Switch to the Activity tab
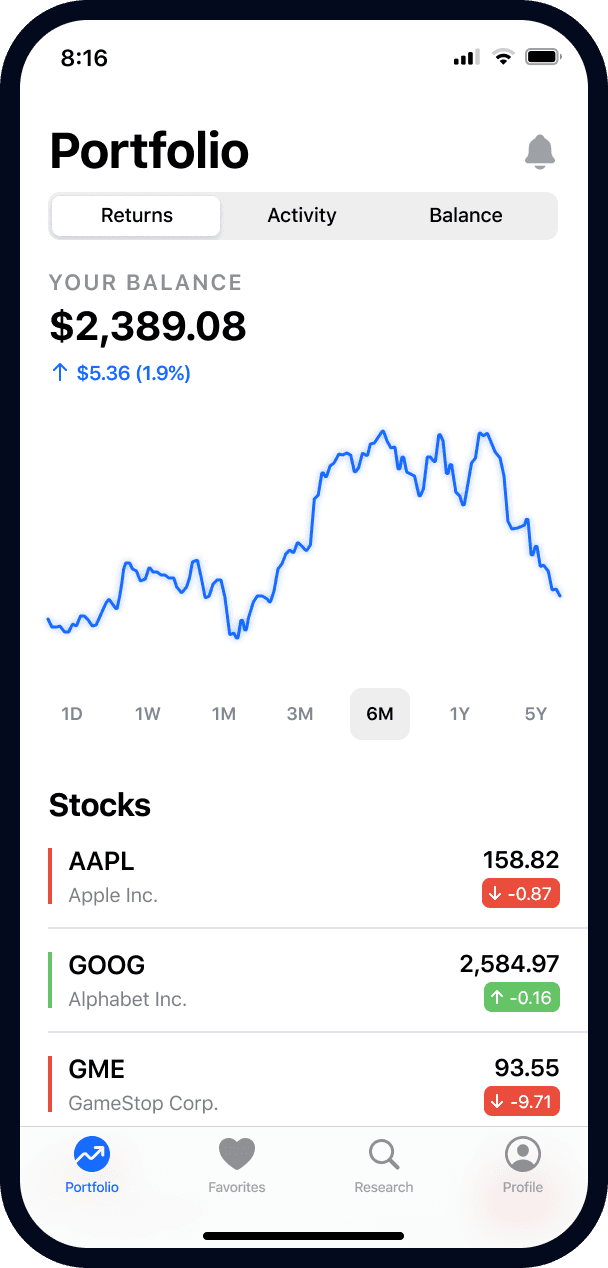608x1268 pixels. [302, 215]
